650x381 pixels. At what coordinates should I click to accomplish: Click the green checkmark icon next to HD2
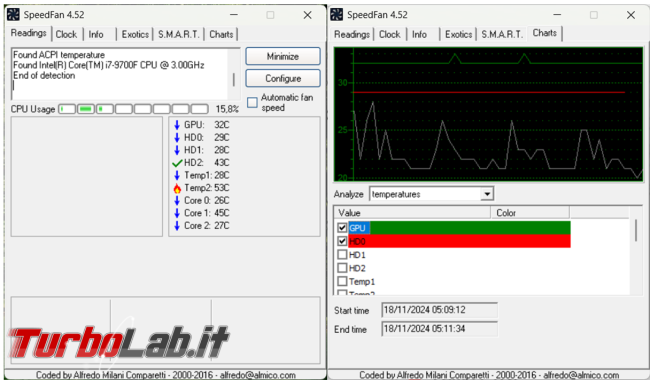pyautogui.click(x=177, y=163)
